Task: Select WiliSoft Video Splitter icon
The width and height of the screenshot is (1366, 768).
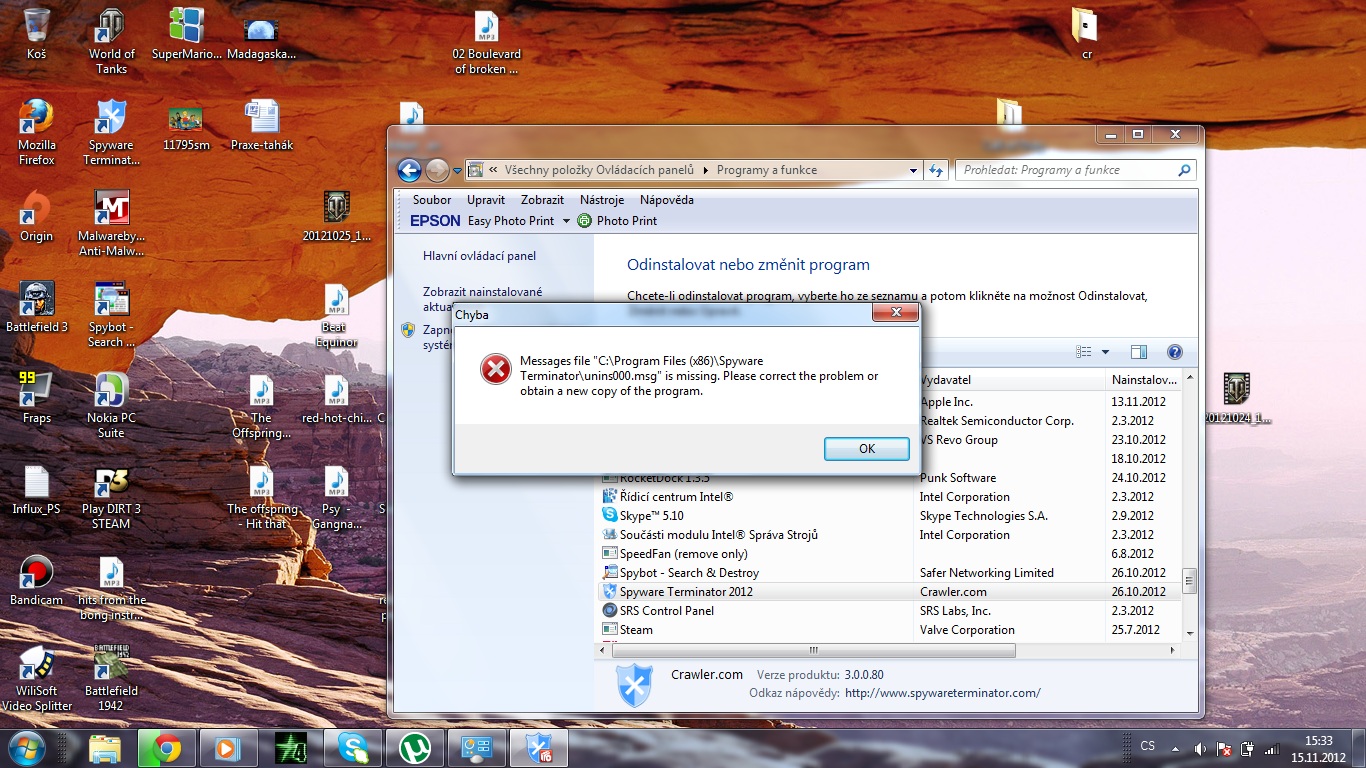Action: click(x=36, y=678)
